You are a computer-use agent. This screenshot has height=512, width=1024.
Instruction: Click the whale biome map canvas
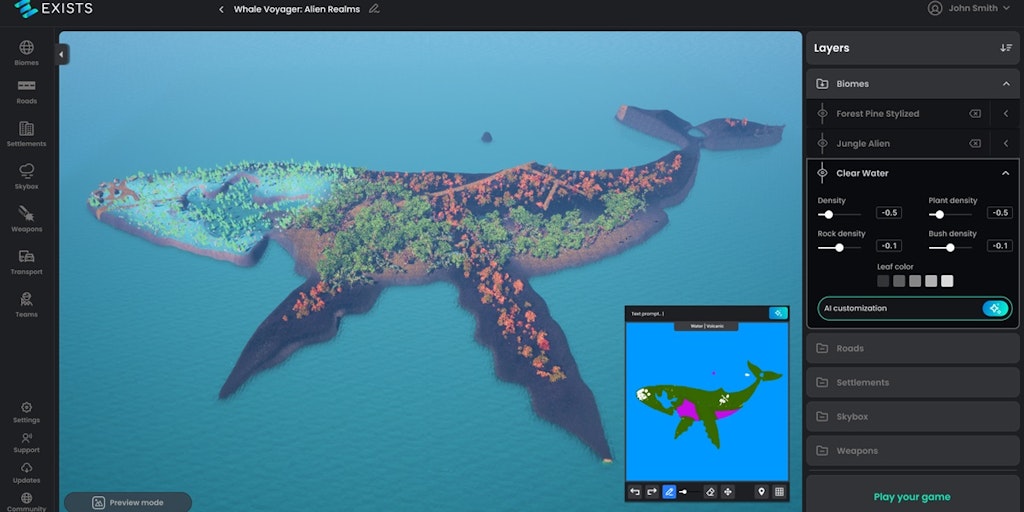point(707,401)
